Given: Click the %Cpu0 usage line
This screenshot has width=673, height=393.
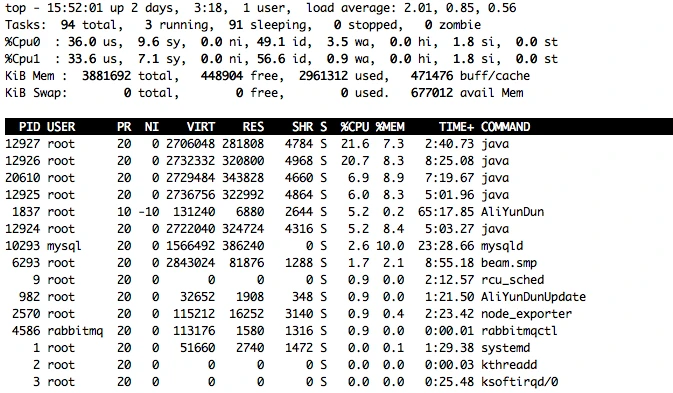Looking at the screenshot, I should coord(281,42).
